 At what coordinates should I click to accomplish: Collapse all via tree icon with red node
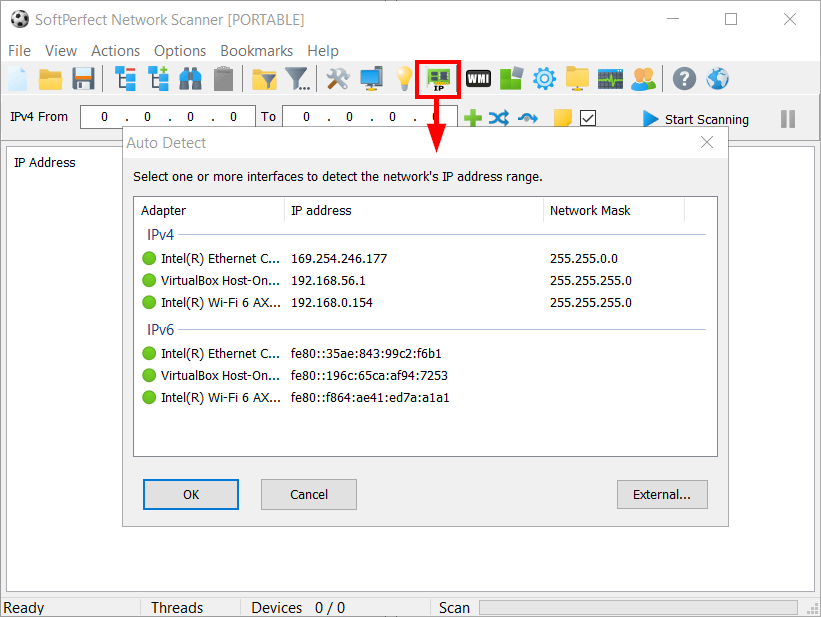click(125, 79)
